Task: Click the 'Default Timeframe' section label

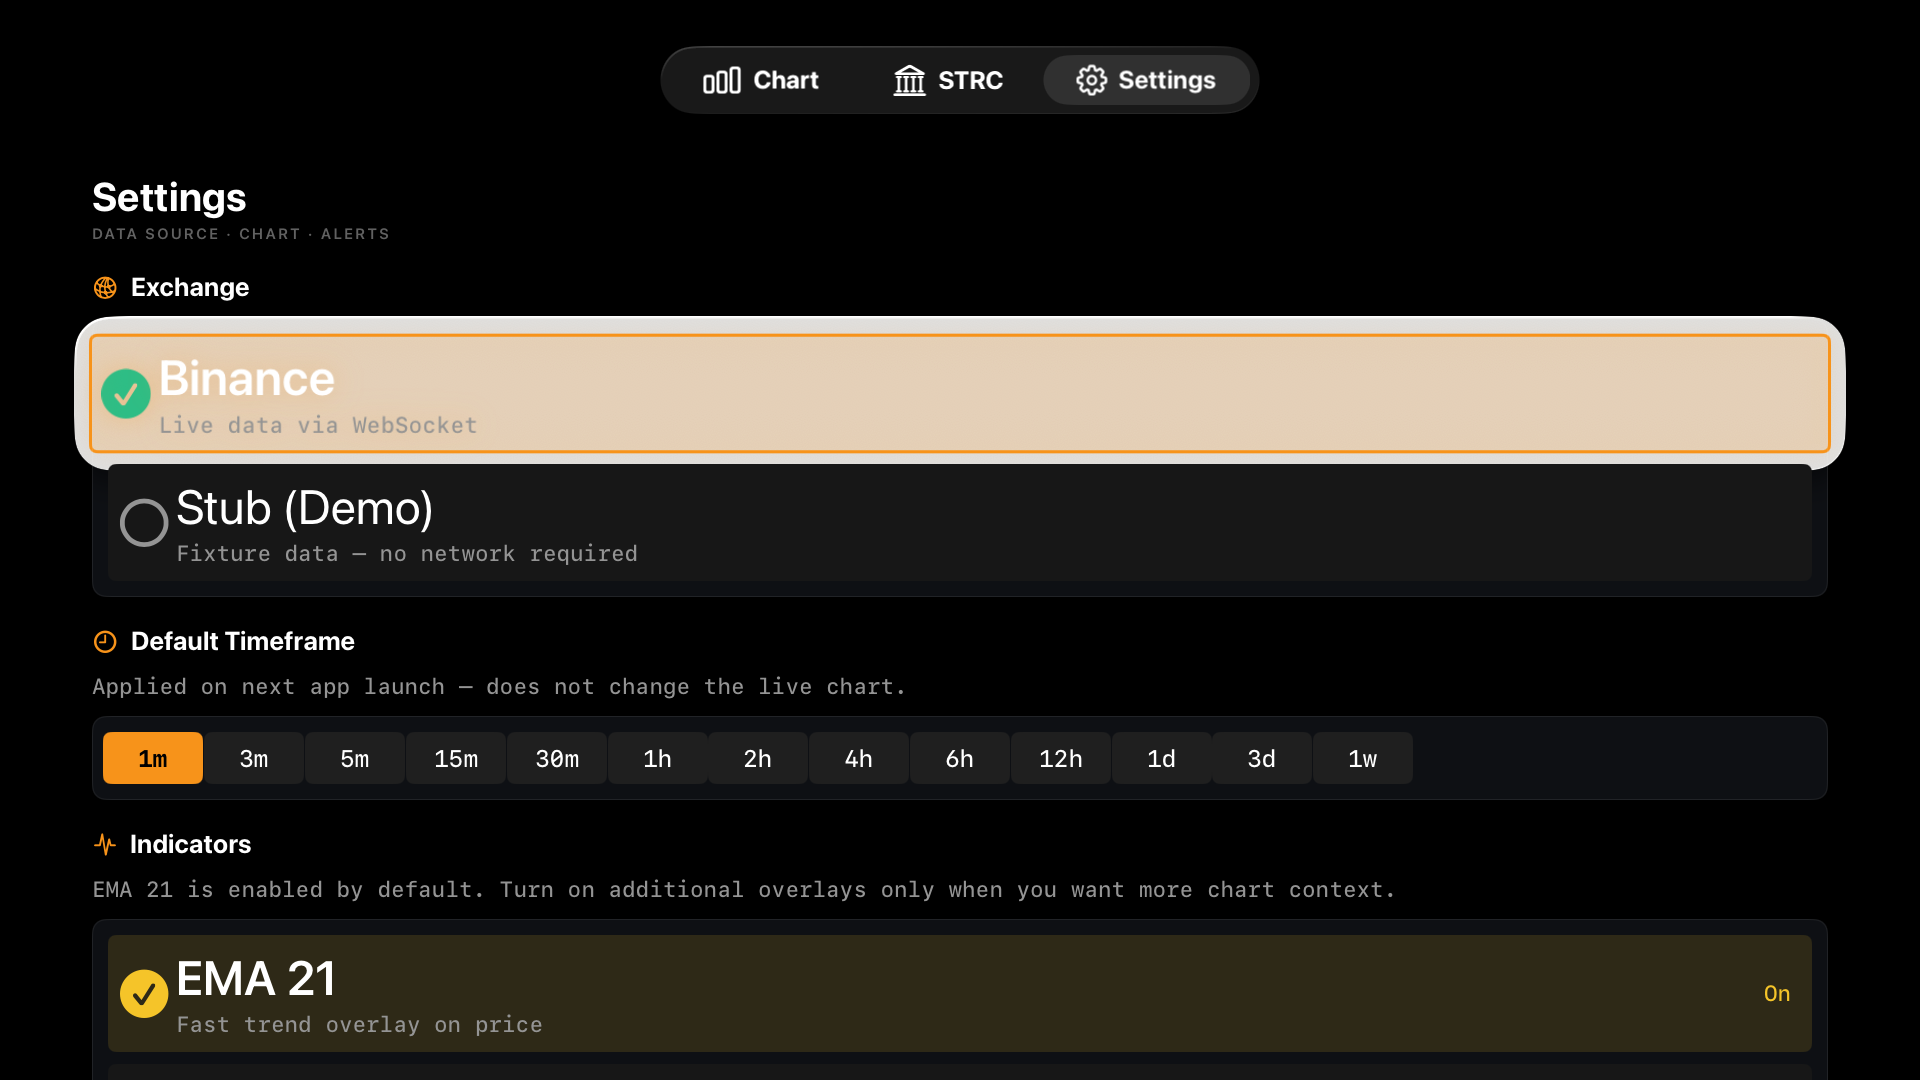Action: 243,642
